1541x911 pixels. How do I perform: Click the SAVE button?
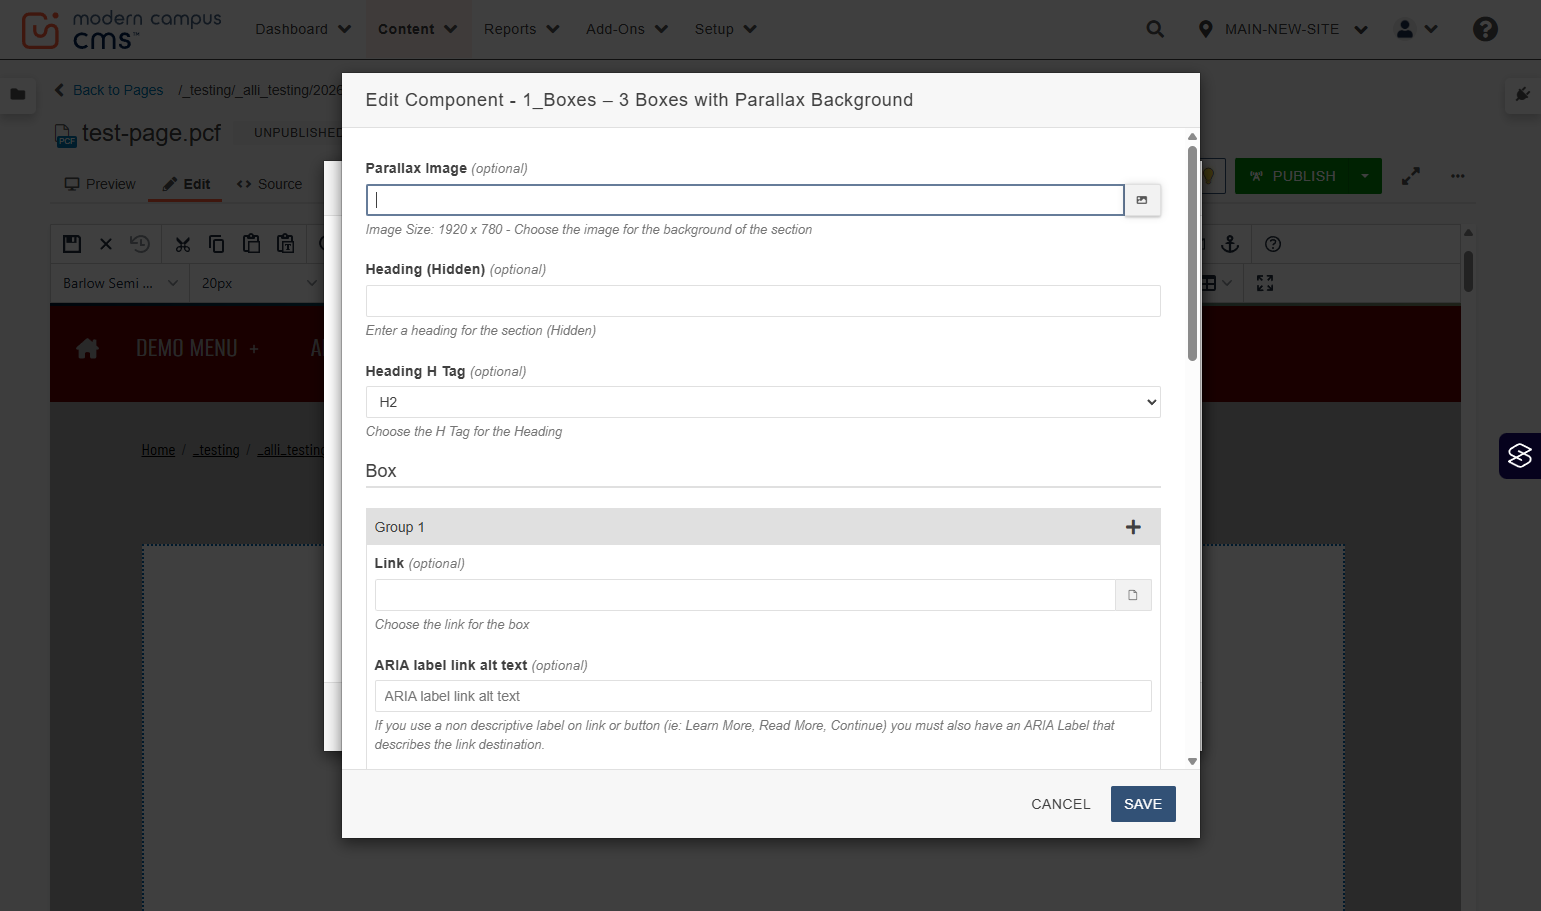tap(1143, 804)
